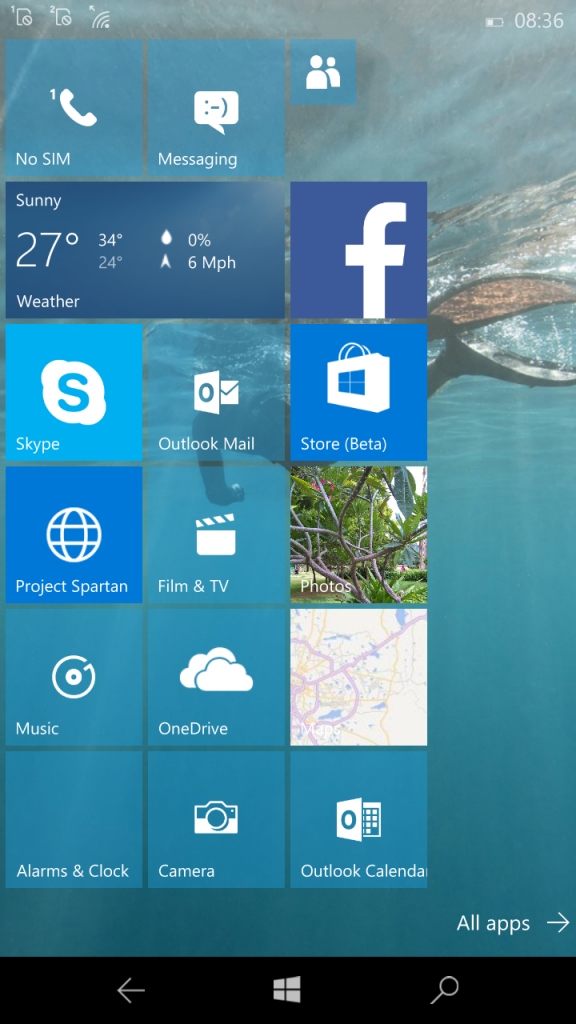The height and width of the screenshot is (1024, 576).
Task: Launch Project Spartan browser
Action: pyautogui.click(x=74, y=535)
